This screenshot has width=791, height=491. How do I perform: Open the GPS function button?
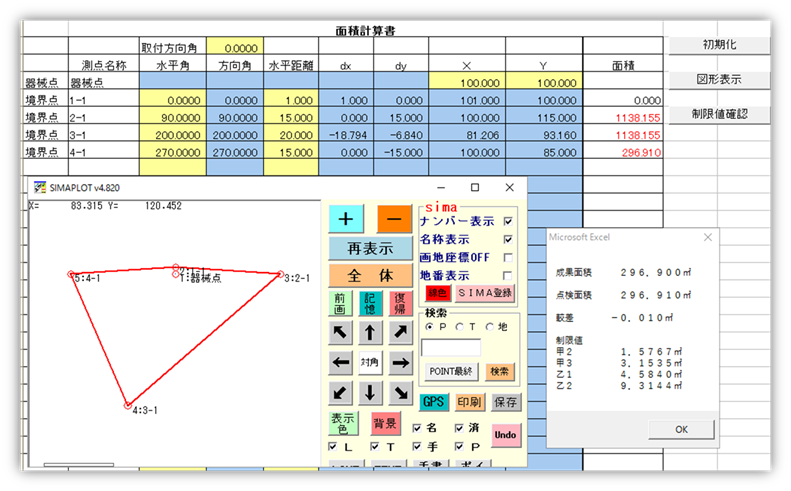pos(433,402)
